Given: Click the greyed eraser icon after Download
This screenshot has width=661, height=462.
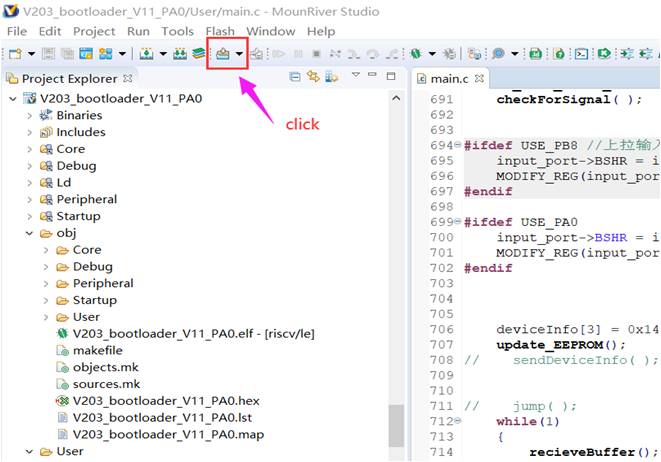Looking at the screenshot, I should pyautogui.click(x=256, y=54).
